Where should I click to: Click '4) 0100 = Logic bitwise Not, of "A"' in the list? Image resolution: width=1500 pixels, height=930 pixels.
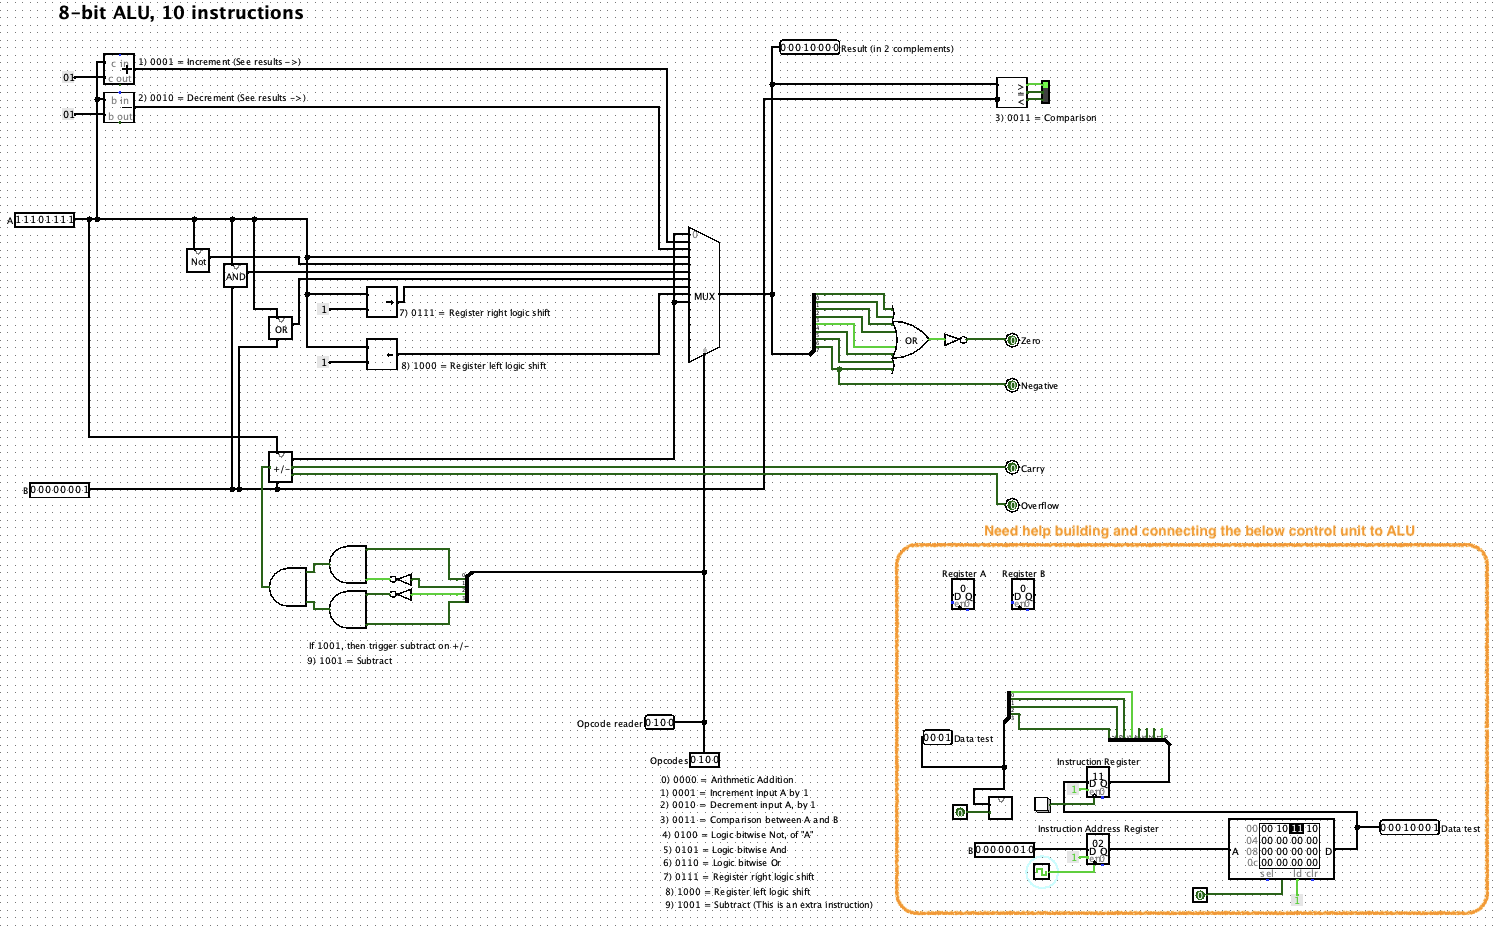737,835
